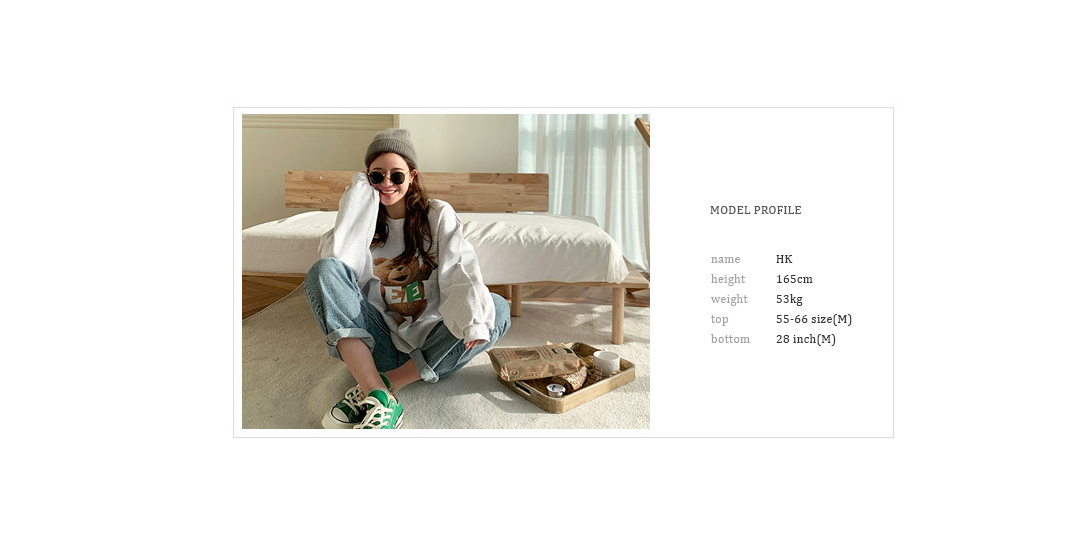
Task: Click the MODEL PROFILE heading
Action: (756, 211)
